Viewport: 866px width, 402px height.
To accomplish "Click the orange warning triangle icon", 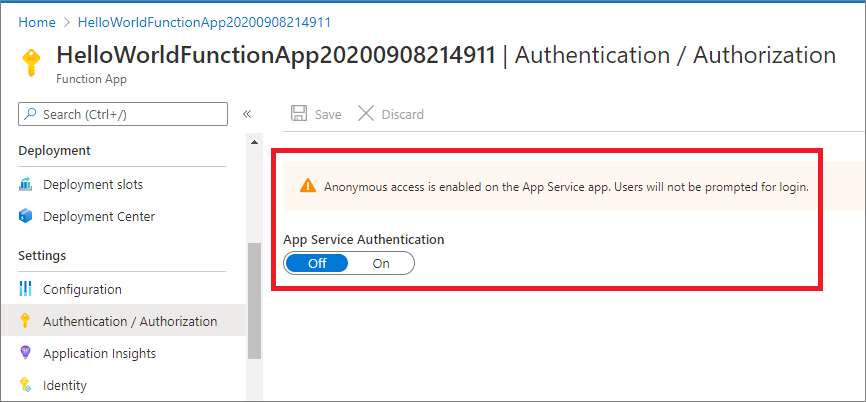I will (x=308, y=186).
